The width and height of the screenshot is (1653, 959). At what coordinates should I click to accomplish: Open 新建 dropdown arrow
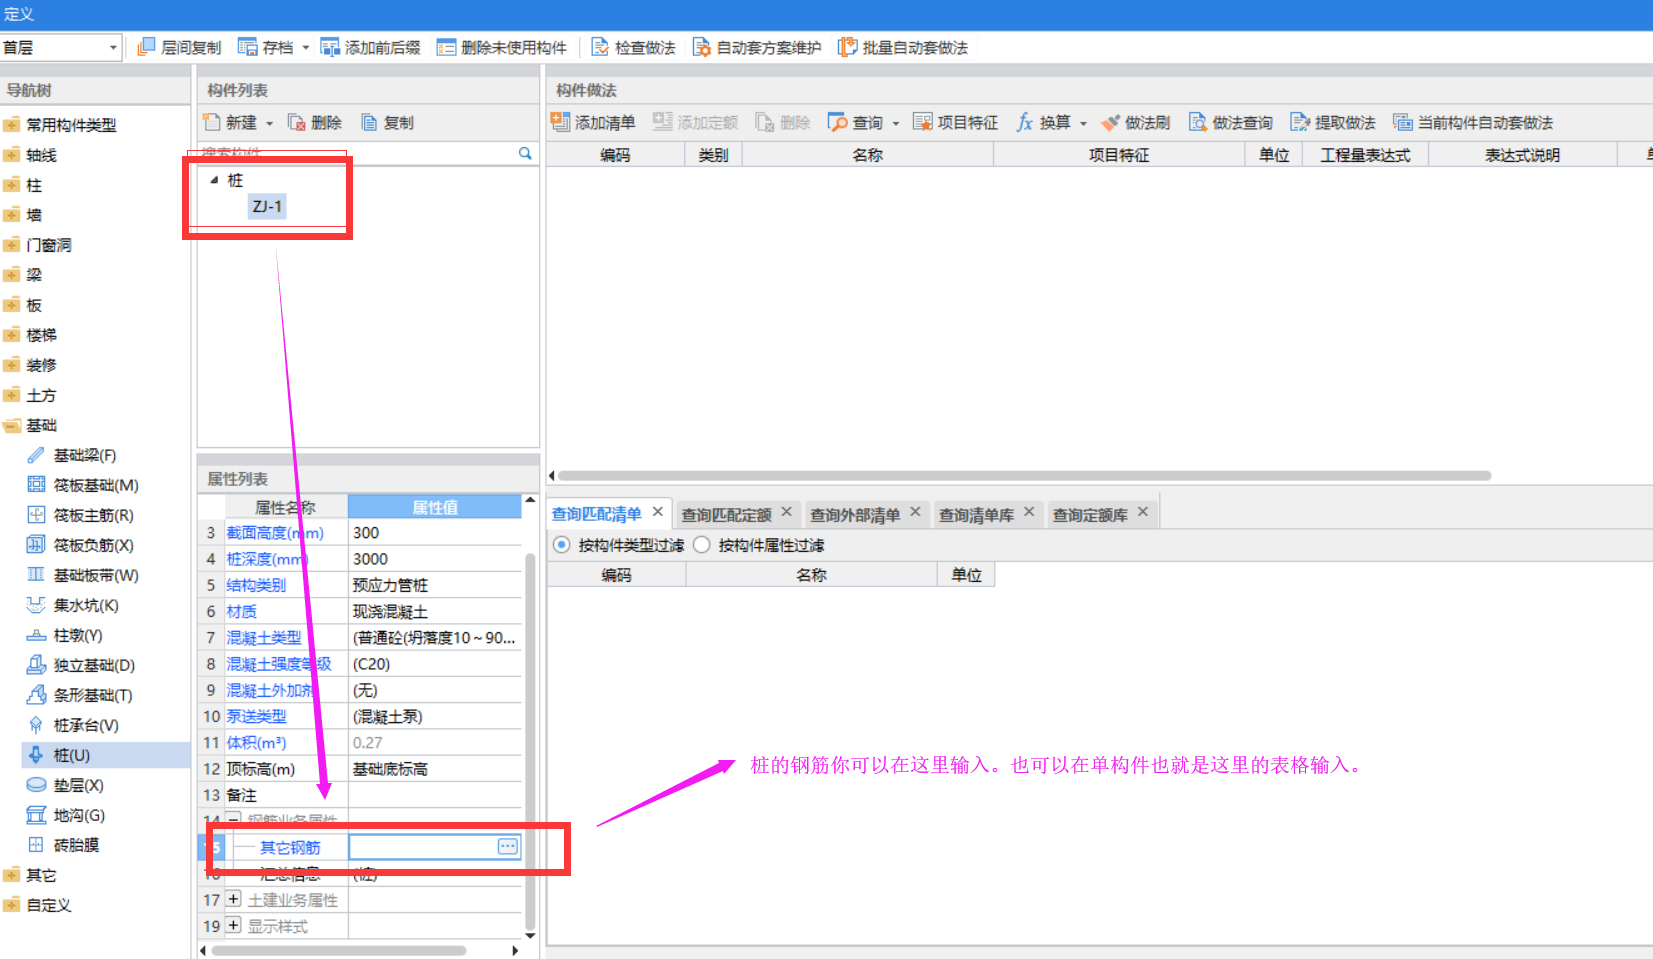click(269, 123)
